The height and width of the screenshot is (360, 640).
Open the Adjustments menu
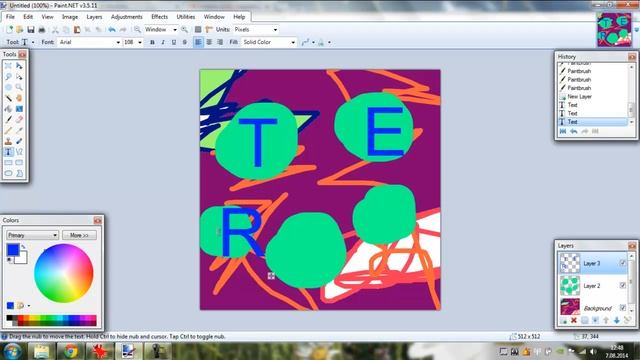click(x=127, y=17)
